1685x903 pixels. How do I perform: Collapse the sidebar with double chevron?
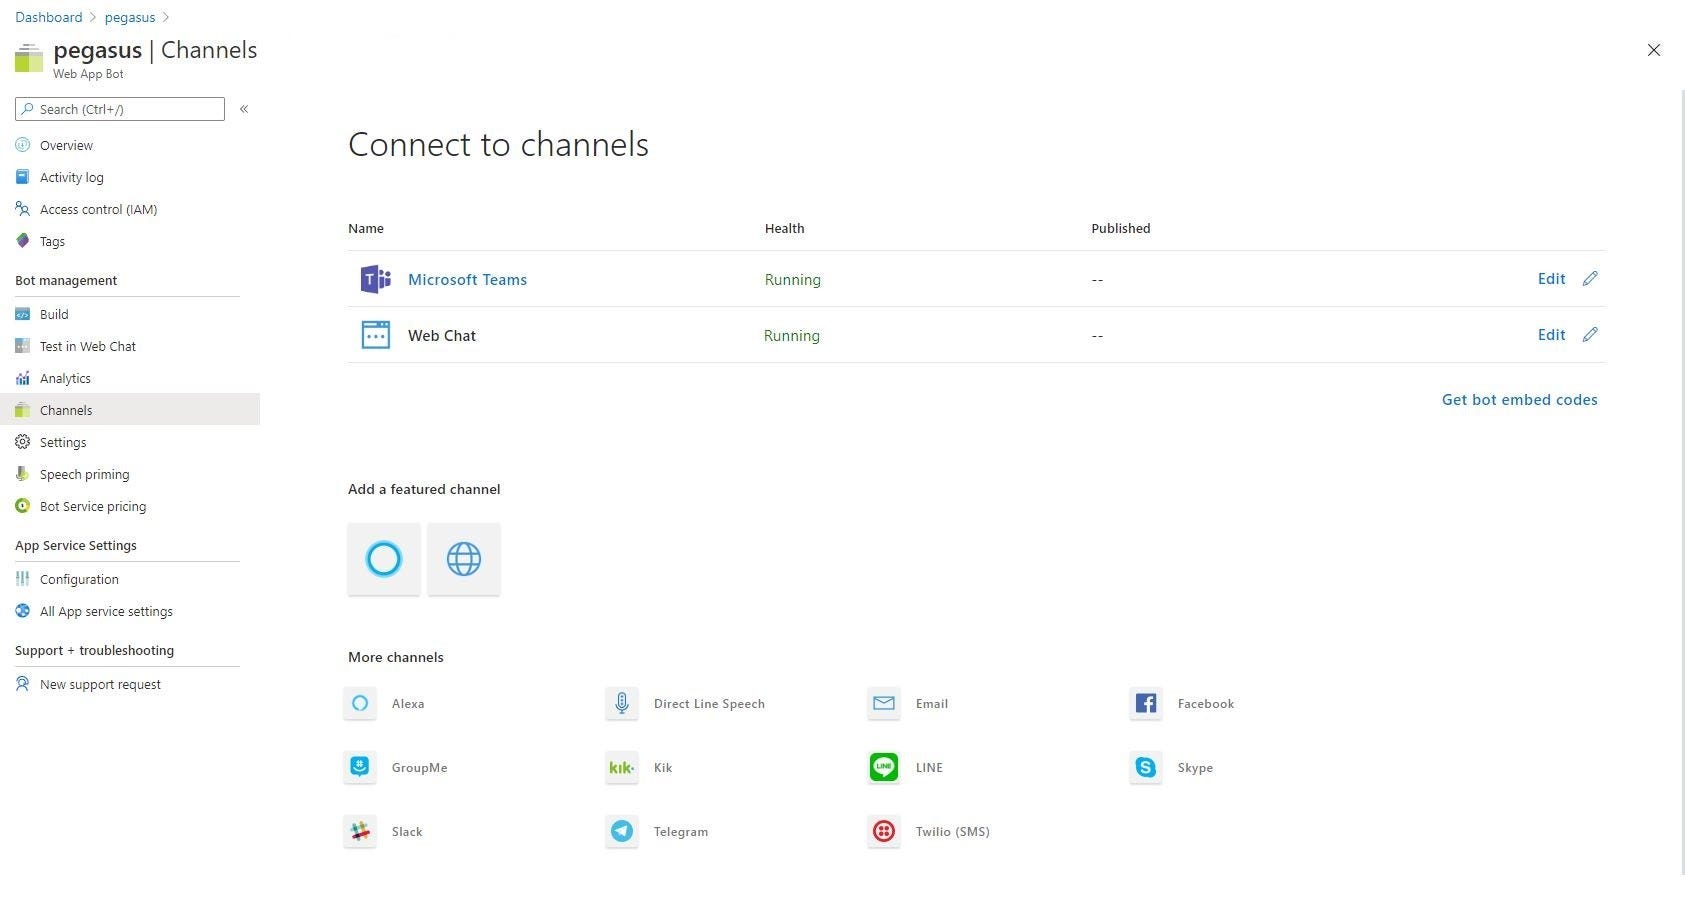pos(244,109)
